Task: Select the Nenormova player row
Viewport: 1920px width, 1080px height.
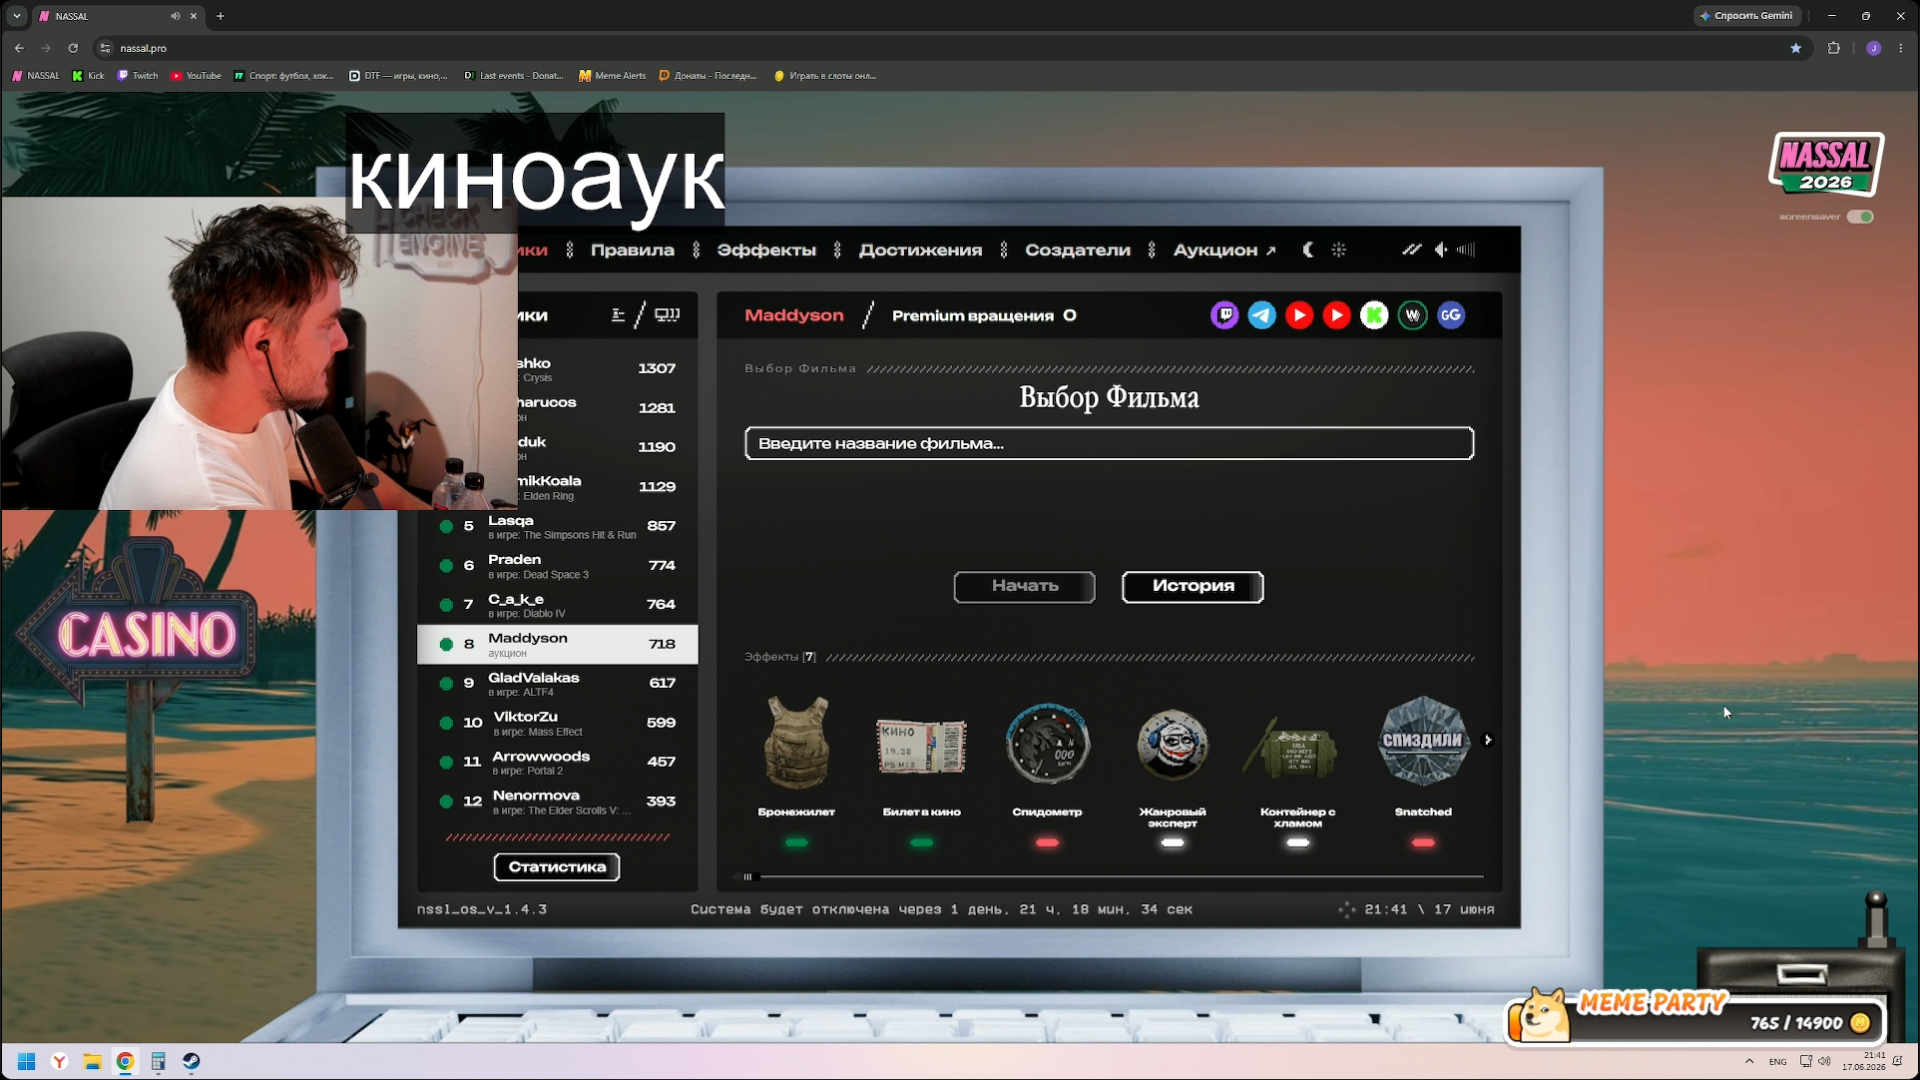Action: (557, 802)
